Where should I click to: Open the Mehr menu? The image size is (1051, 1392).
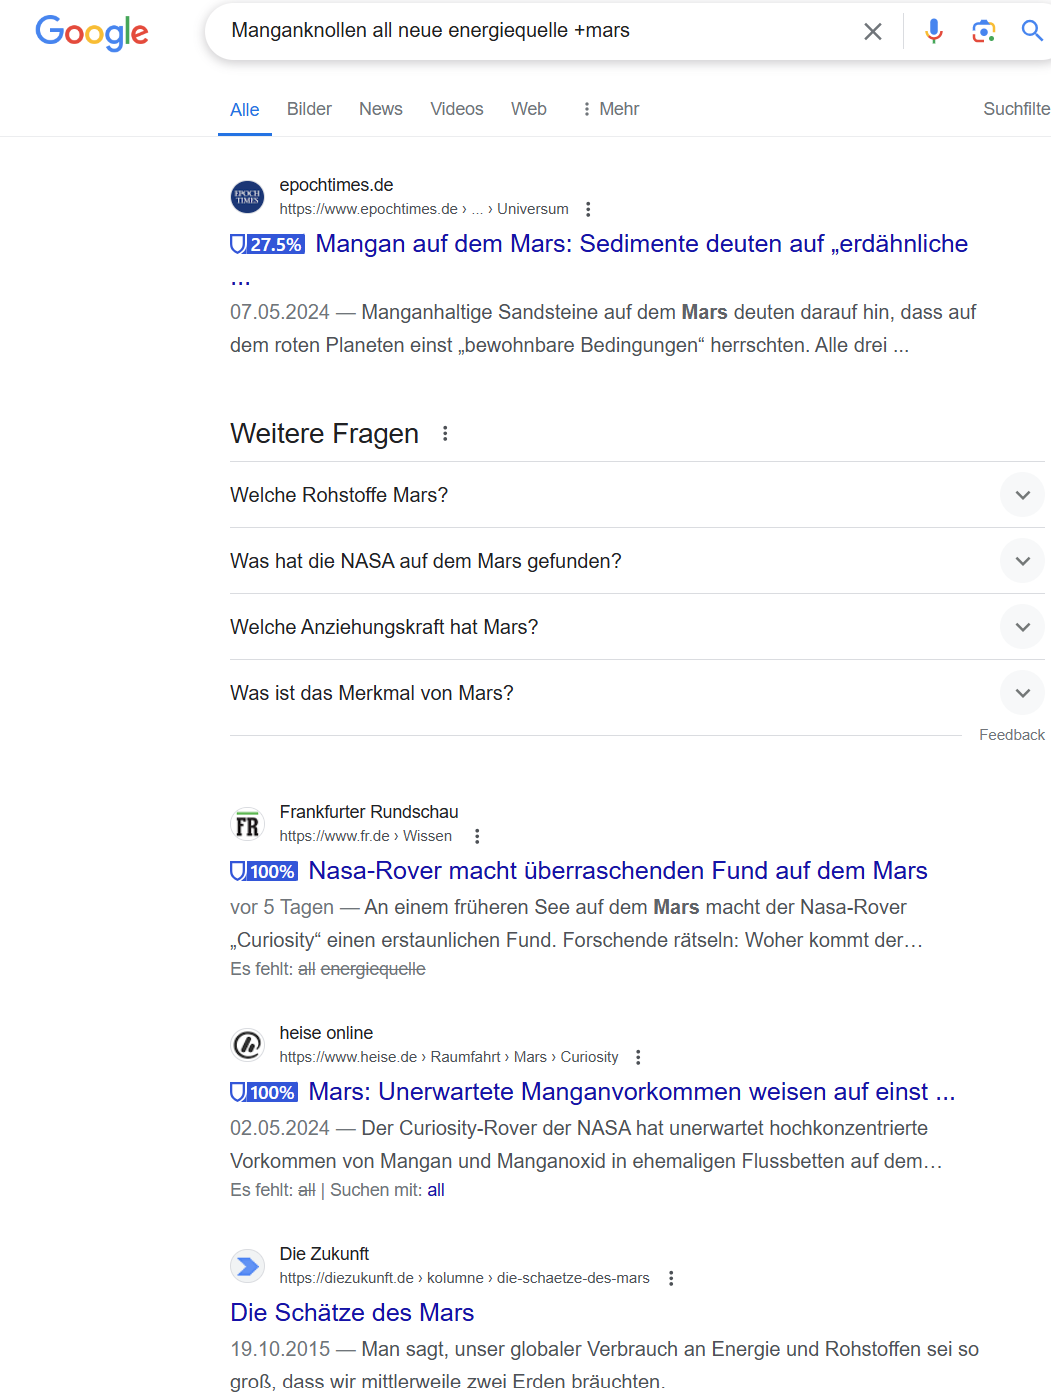[x=610, y=109]
